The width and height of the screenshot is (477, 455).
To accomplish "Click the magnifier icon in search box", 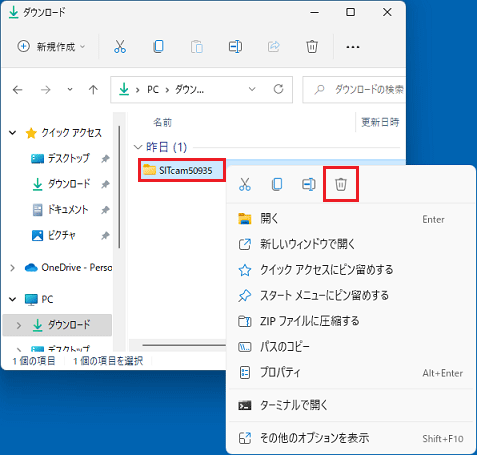I will (319, 89).
